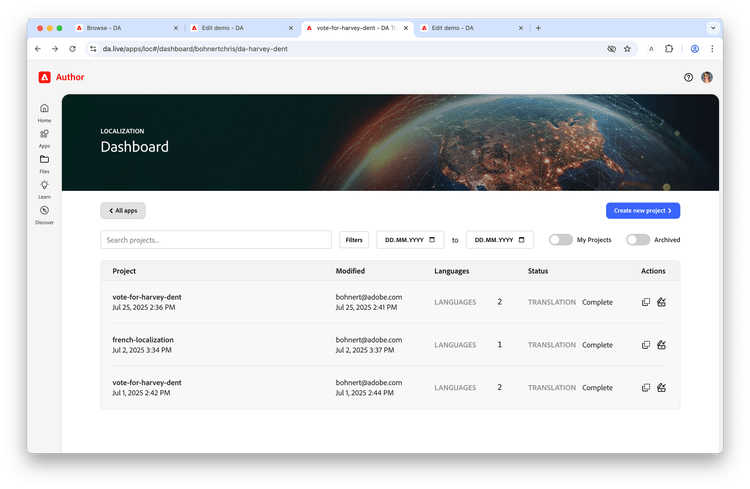
Task: Open the Files folder icon in sidebar
Action: (x=44, y=159)
